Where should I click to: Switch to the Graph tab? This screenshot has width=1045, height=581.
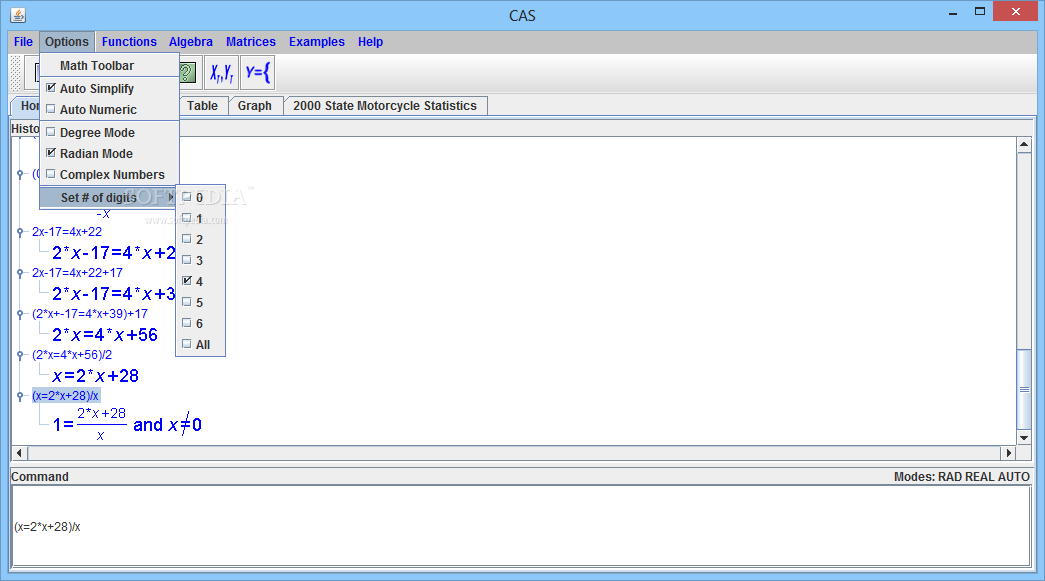tap(255, 105)
